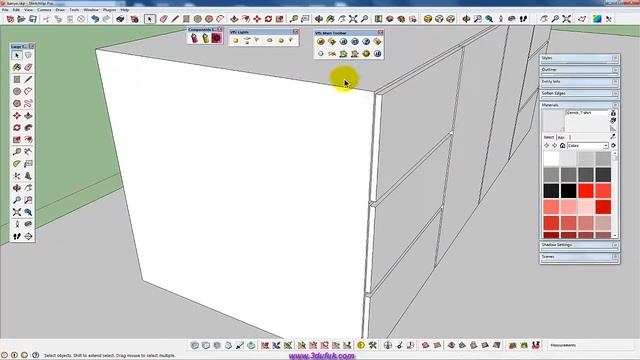This screenshot has height=360, width=640.
Task: Select the Line tool in Large Tool Set
Action: tap(28, 79)
